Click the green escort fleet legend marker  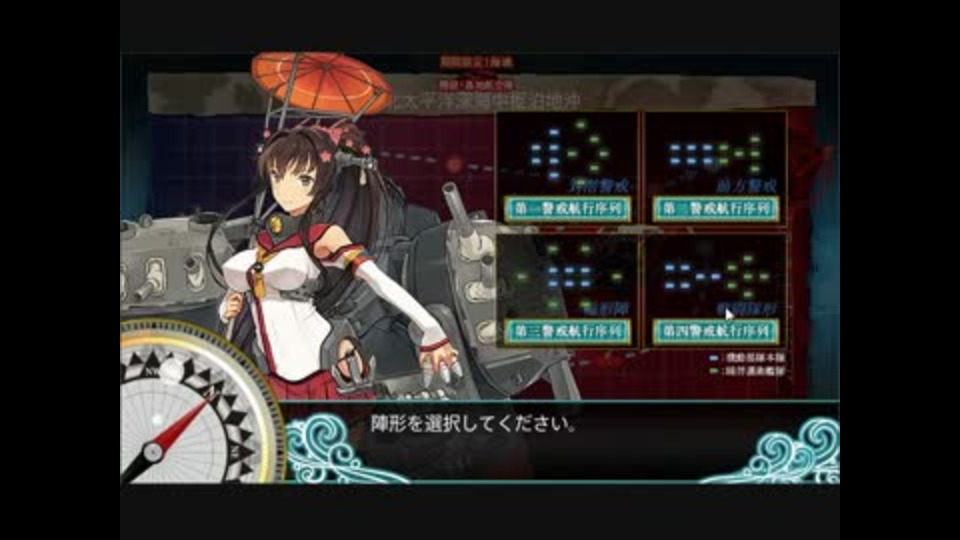[x=713, y=370]
